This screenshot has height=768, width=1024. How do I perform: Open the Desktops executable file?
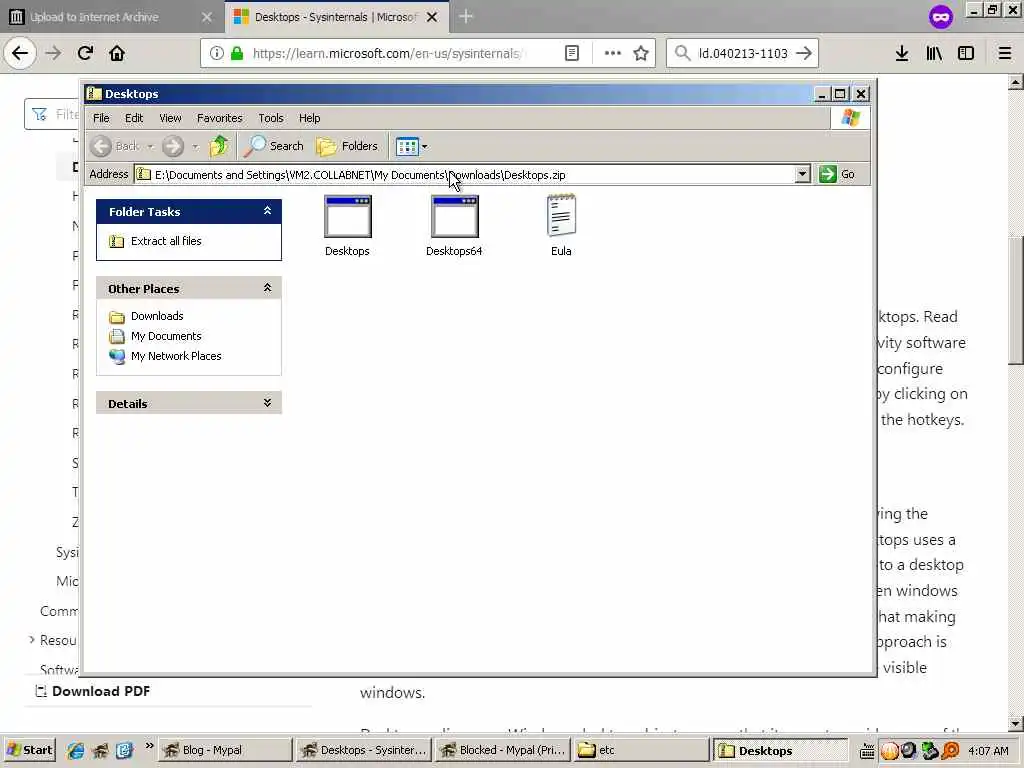click(x=347, y=226)
